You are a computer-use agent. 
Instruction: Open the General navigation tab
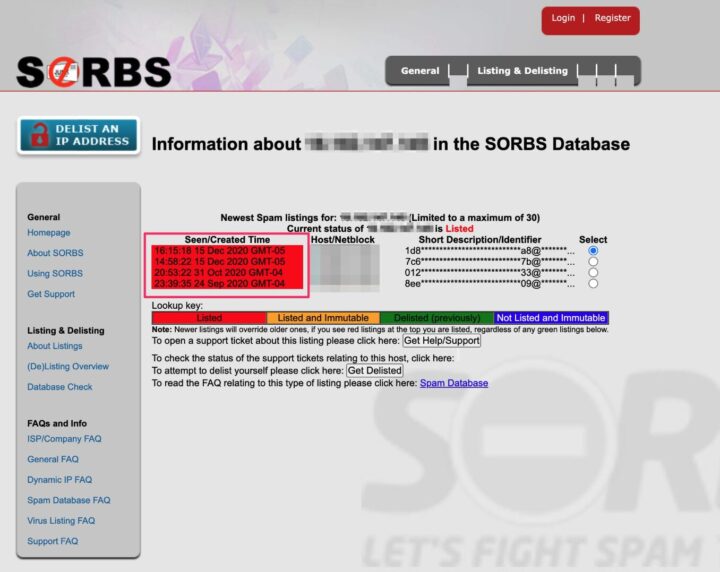tap(420, 71)
